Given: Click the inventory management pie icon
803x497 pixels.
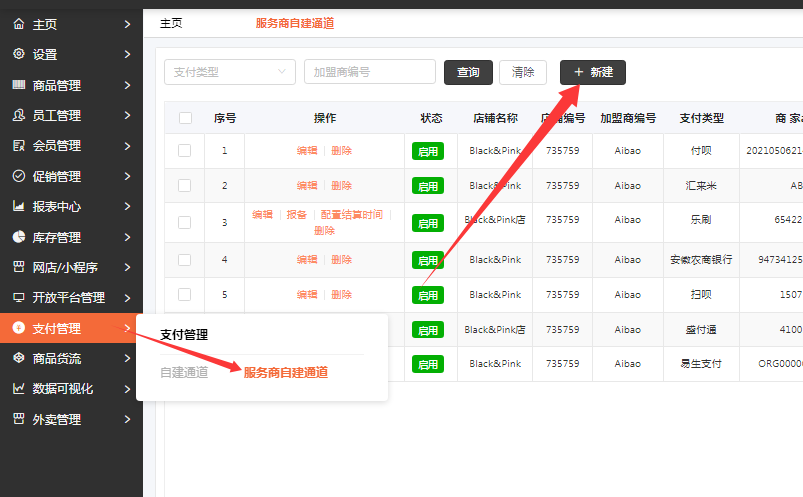Looking at the screenshot, I should pos(18,237).
